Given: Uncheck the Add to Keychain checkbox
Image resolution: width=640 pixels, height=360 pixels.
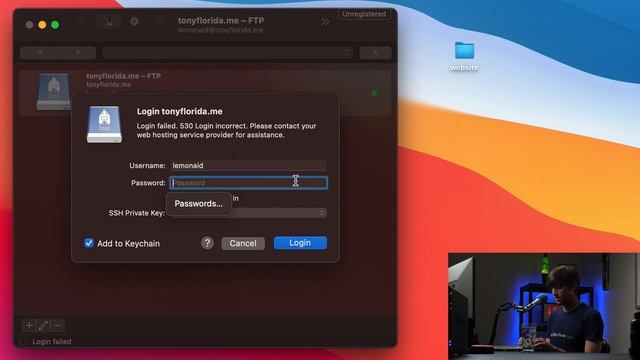Looking at the screenshot, I should coord(89,243).
